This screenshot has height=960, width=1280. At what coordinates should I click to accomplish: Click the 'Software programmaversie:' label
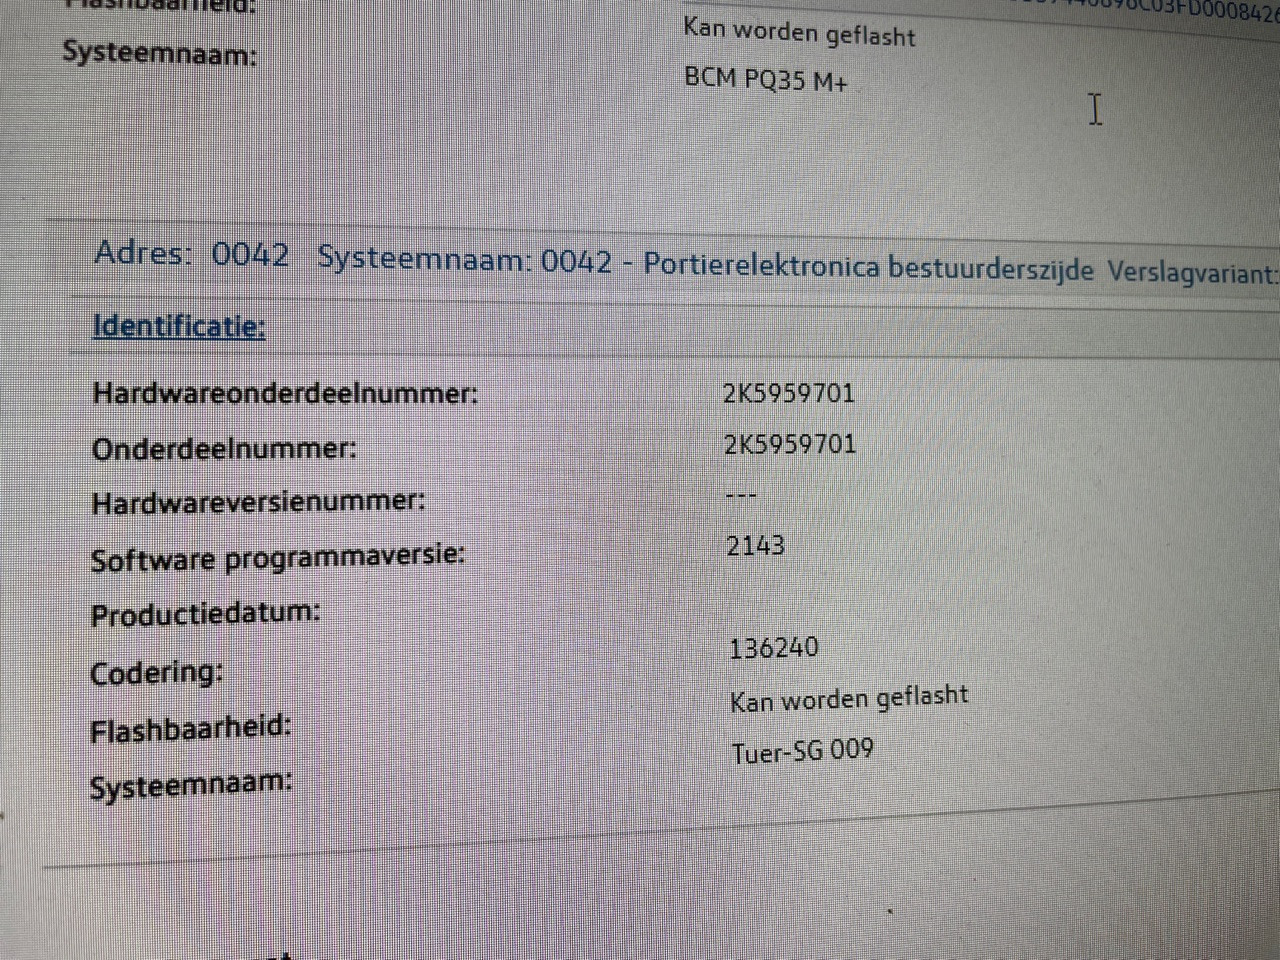(x=278, y=558)
